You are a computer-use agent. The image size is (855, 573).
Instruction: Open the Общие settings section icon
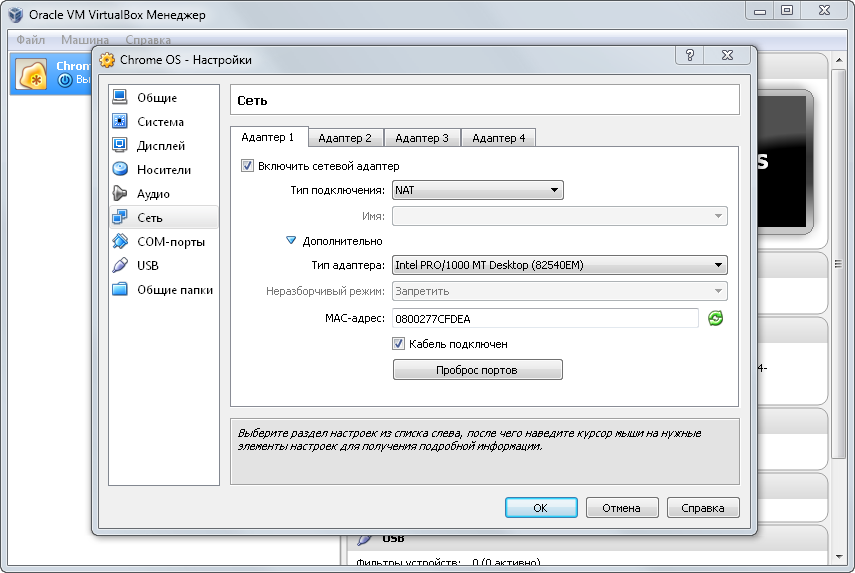coord(120,97)
